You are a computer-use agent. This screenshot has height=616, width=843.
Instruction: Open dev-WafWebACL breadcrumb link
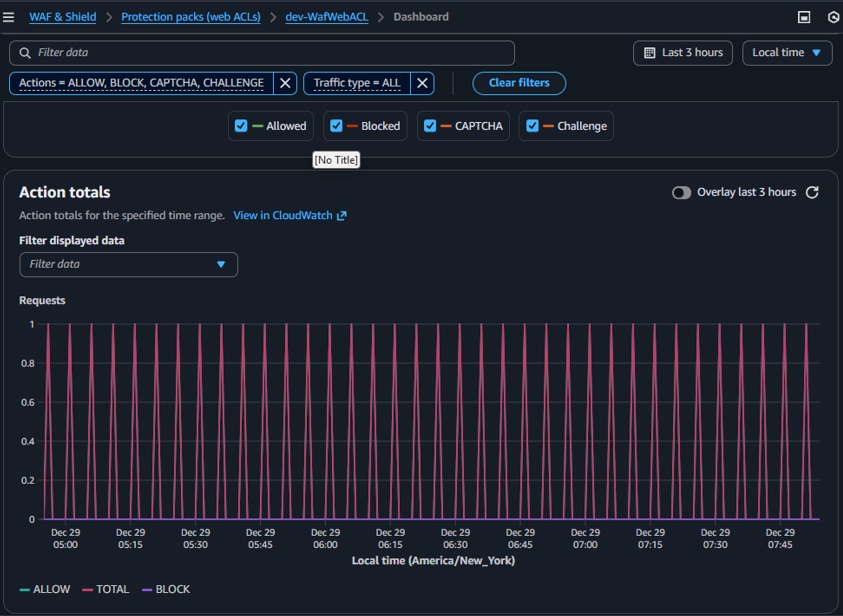point(326,17)
